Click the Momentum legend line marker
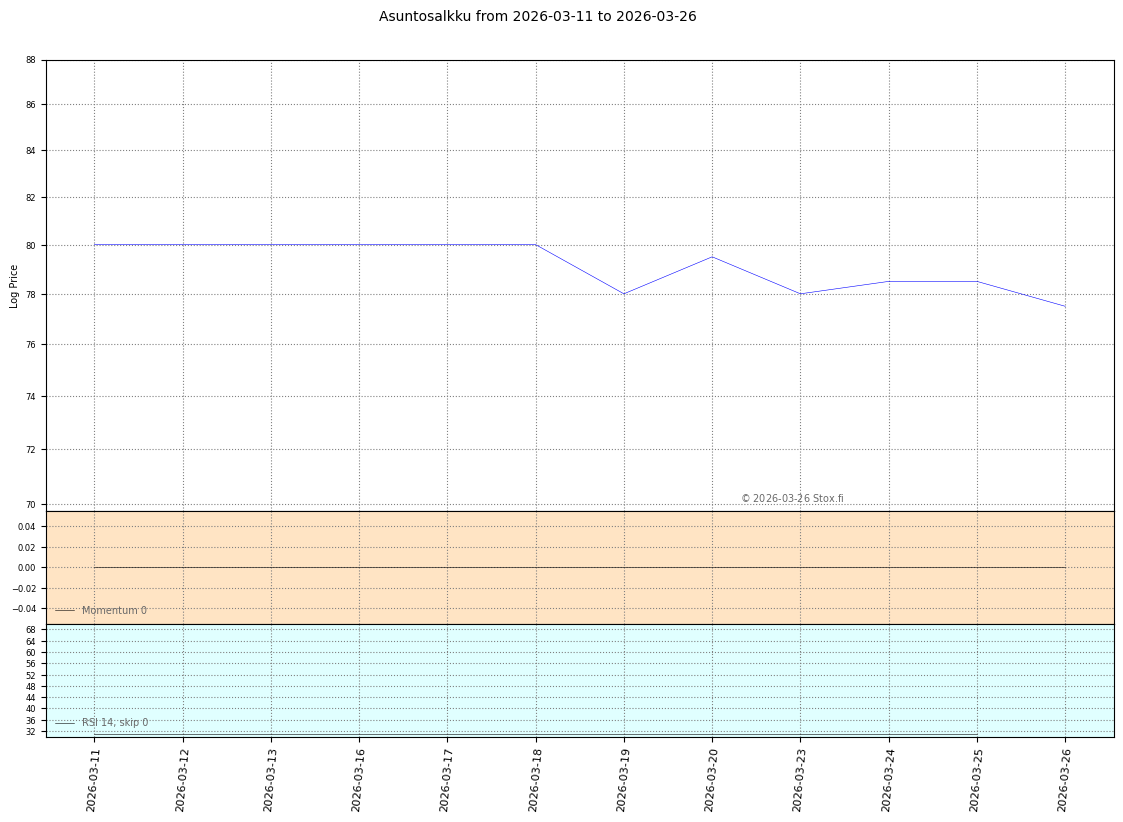Image resolution: width=1123 pixels, height=822 pixels. coord(65,611)
